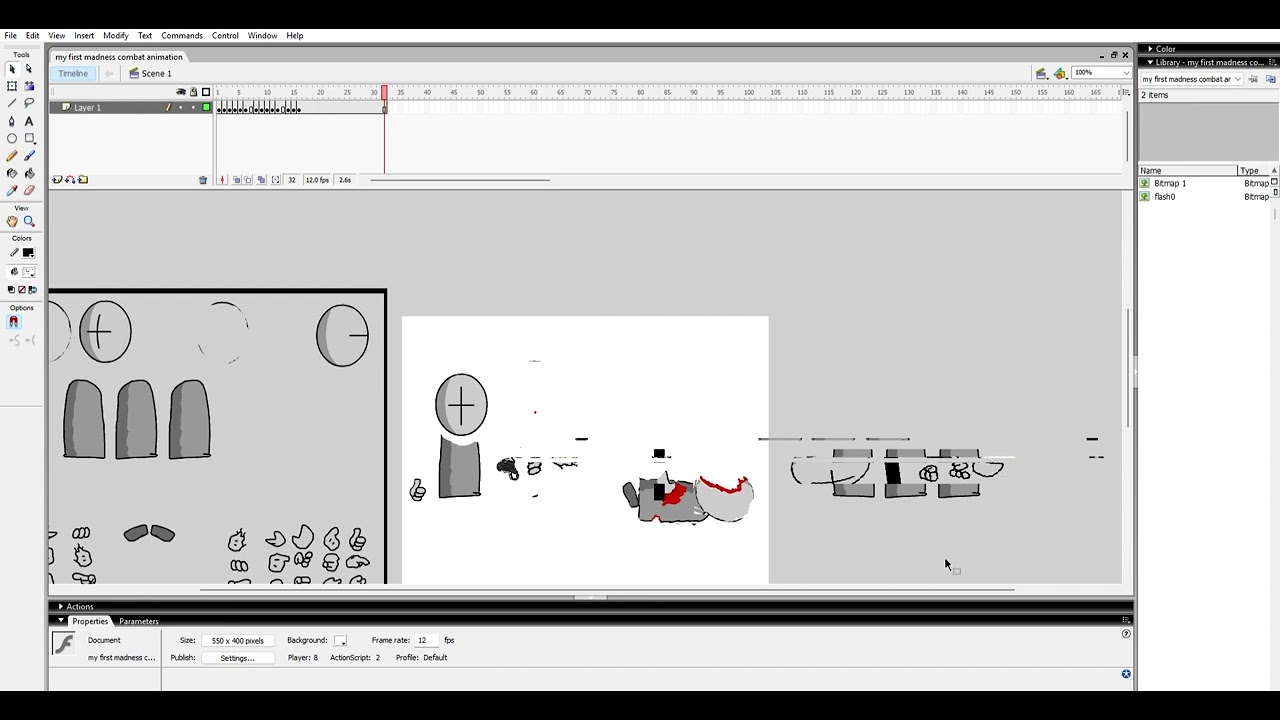Collapse the Properties panel arrow
This screenshot has width=1280, height=720.
pyautogui.click(x=60, y=621)
